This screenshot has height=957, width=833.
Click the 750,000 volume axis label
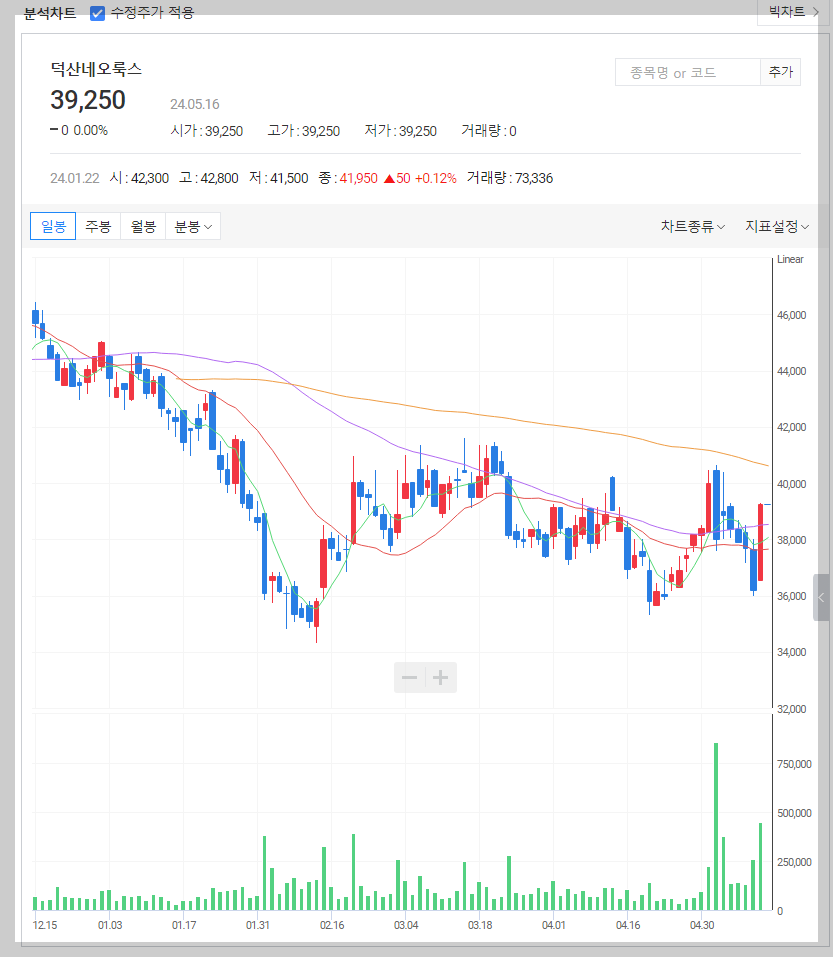794,764
